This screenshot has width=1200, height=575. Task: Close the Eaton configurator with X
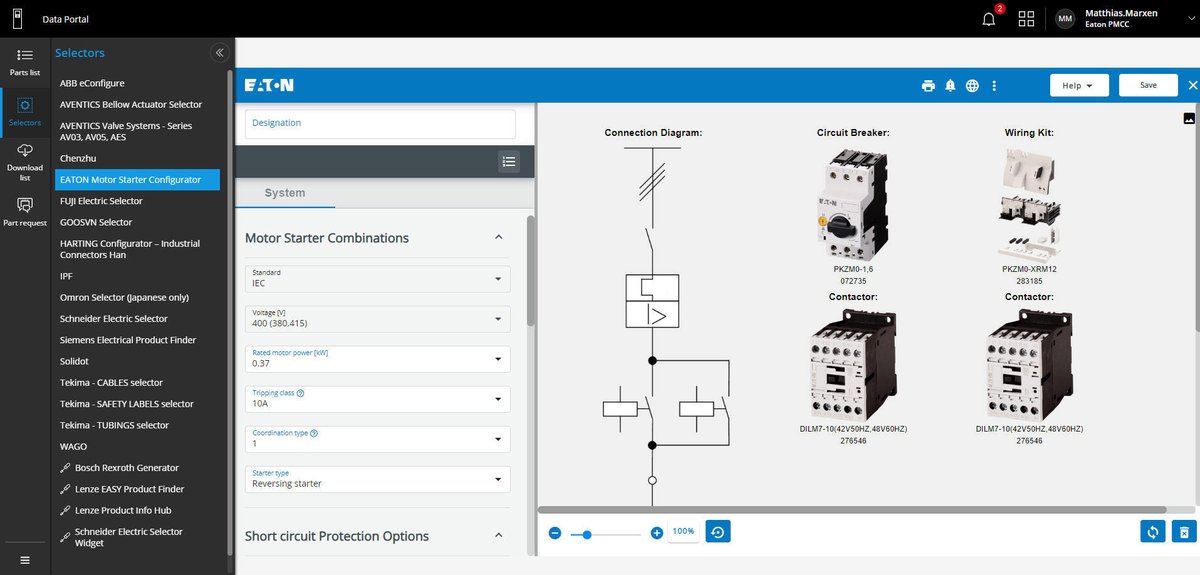click(x=1192, y=86)
